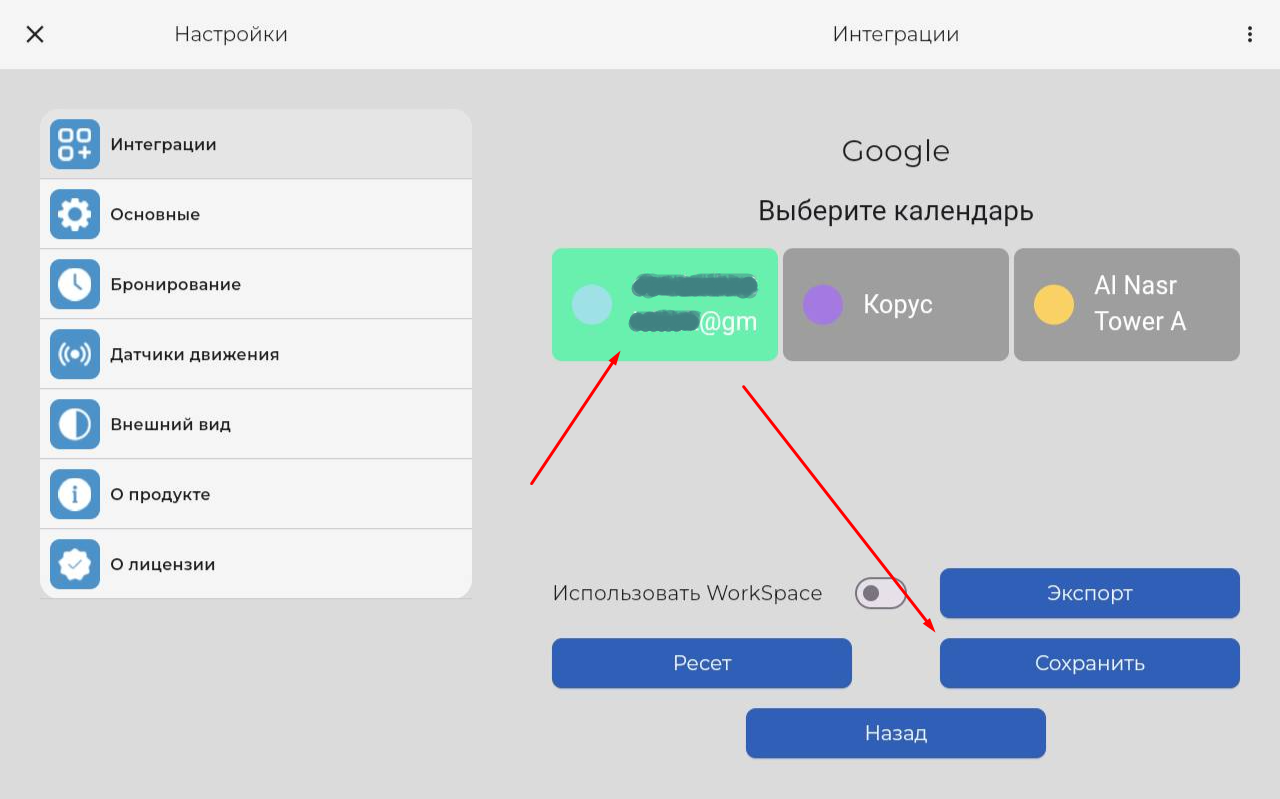Open Бронирование settings
The image size is (1280, 799).
(256, 284)
